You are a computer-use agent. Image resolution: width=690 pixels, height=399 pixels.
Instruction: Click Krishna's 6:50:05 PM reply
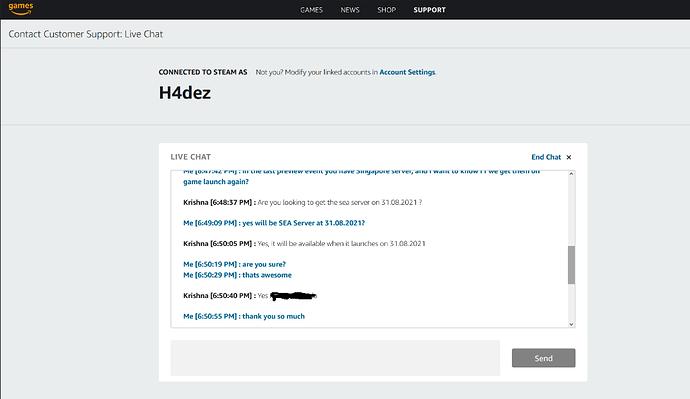(x=305, y=244)
